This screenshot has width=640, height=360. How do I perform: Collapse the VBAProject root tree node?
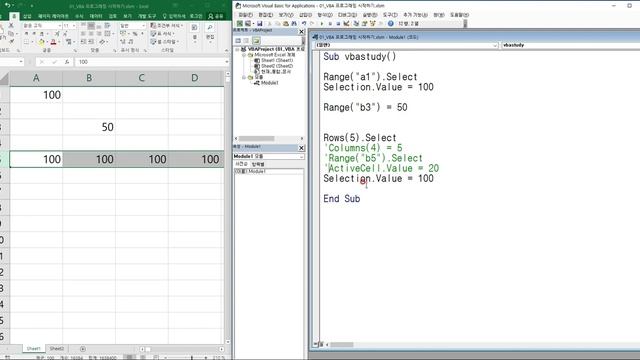[238, 49]
